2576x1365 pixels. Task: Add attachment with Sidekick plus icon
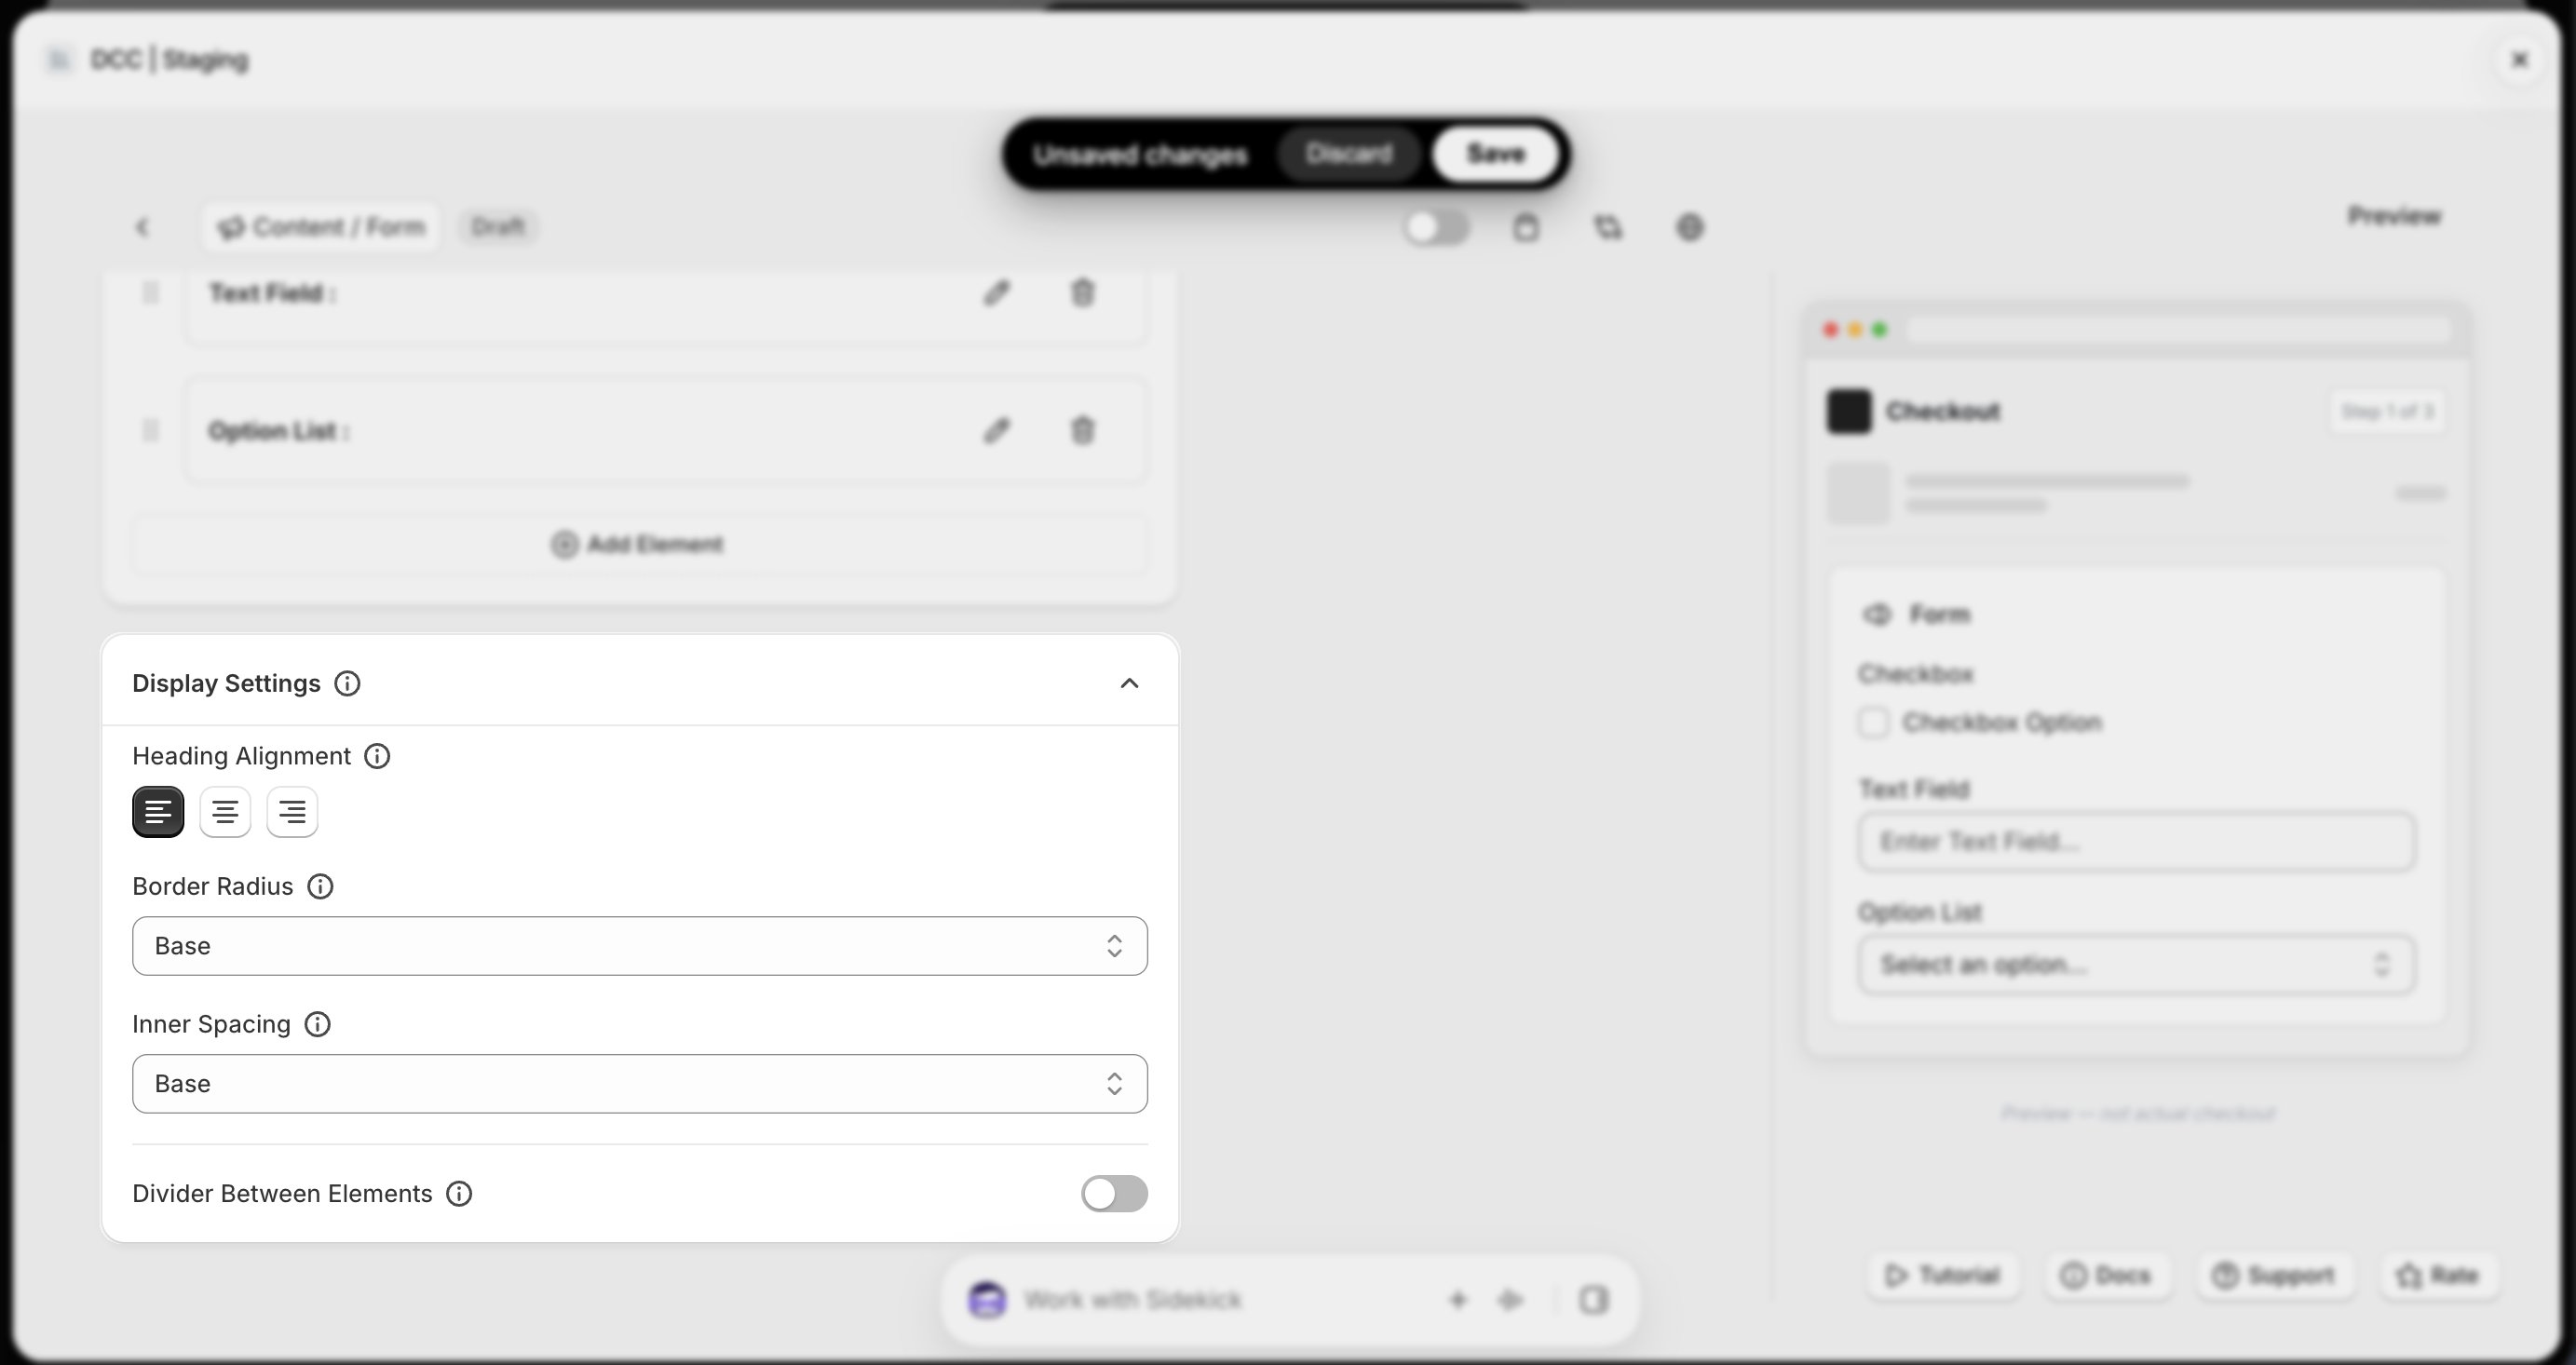tap(1458, 1299)
